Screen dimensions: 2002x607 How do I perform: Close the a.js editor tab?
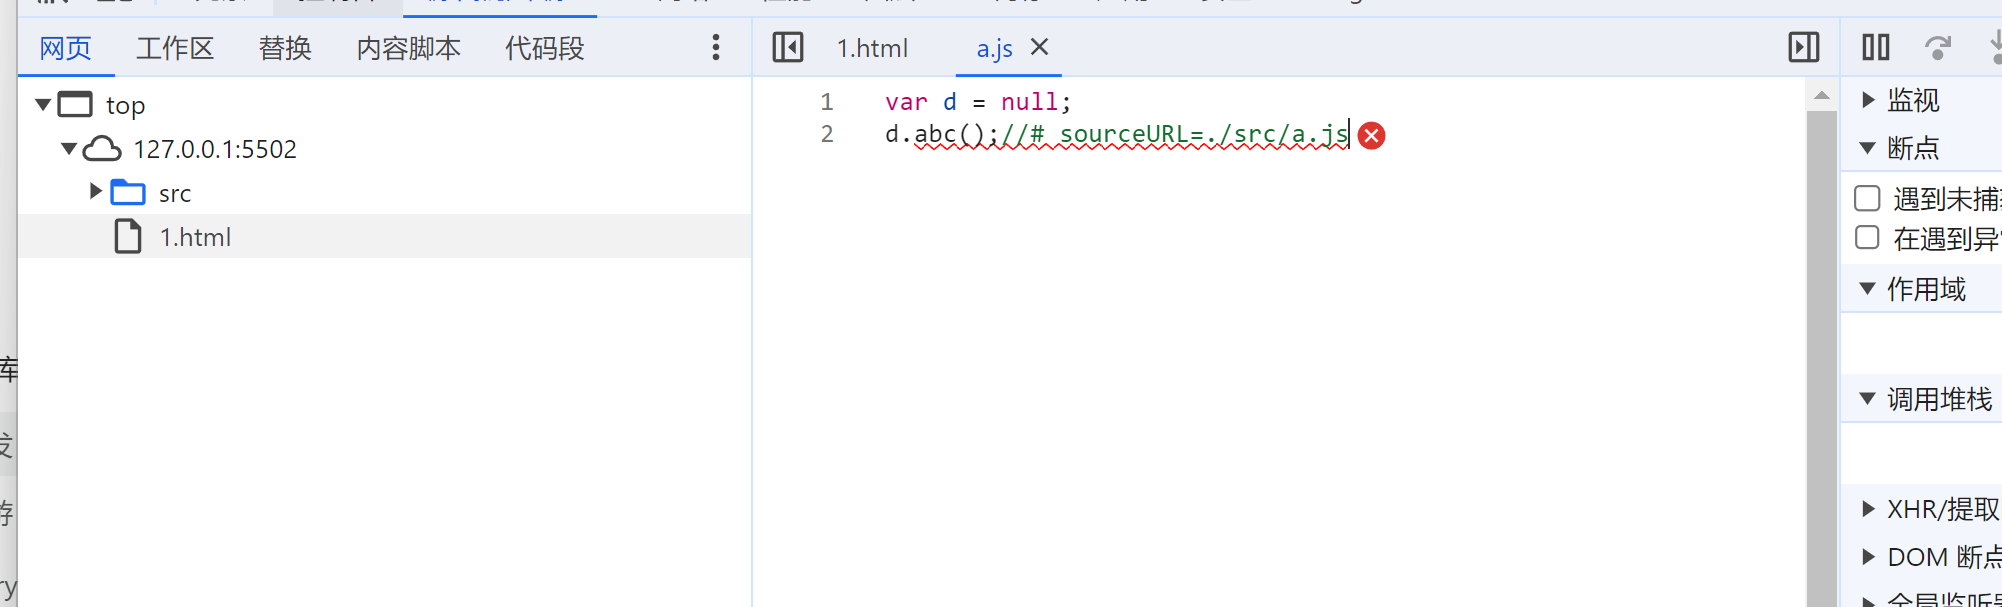(1040, 47)
